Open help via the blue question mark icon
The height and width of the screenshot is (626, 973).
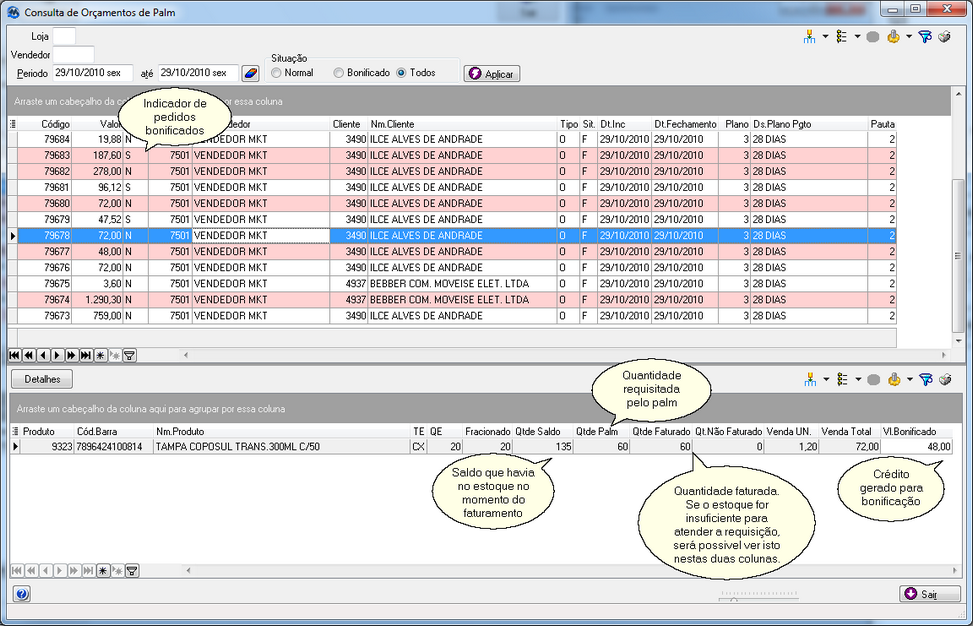(x=22, y=594)
